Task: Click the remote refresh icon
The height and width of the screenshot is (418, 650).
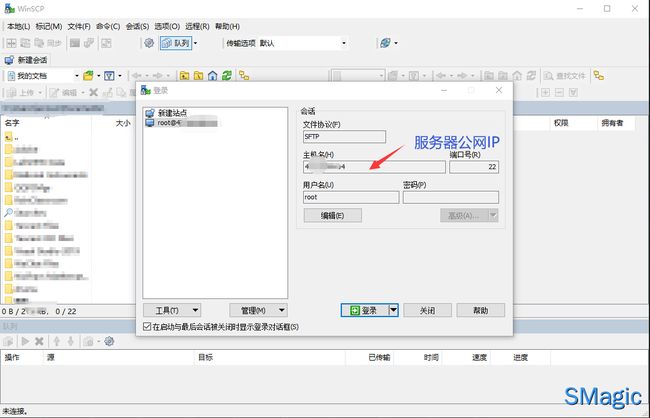Action: pos(531,75)
